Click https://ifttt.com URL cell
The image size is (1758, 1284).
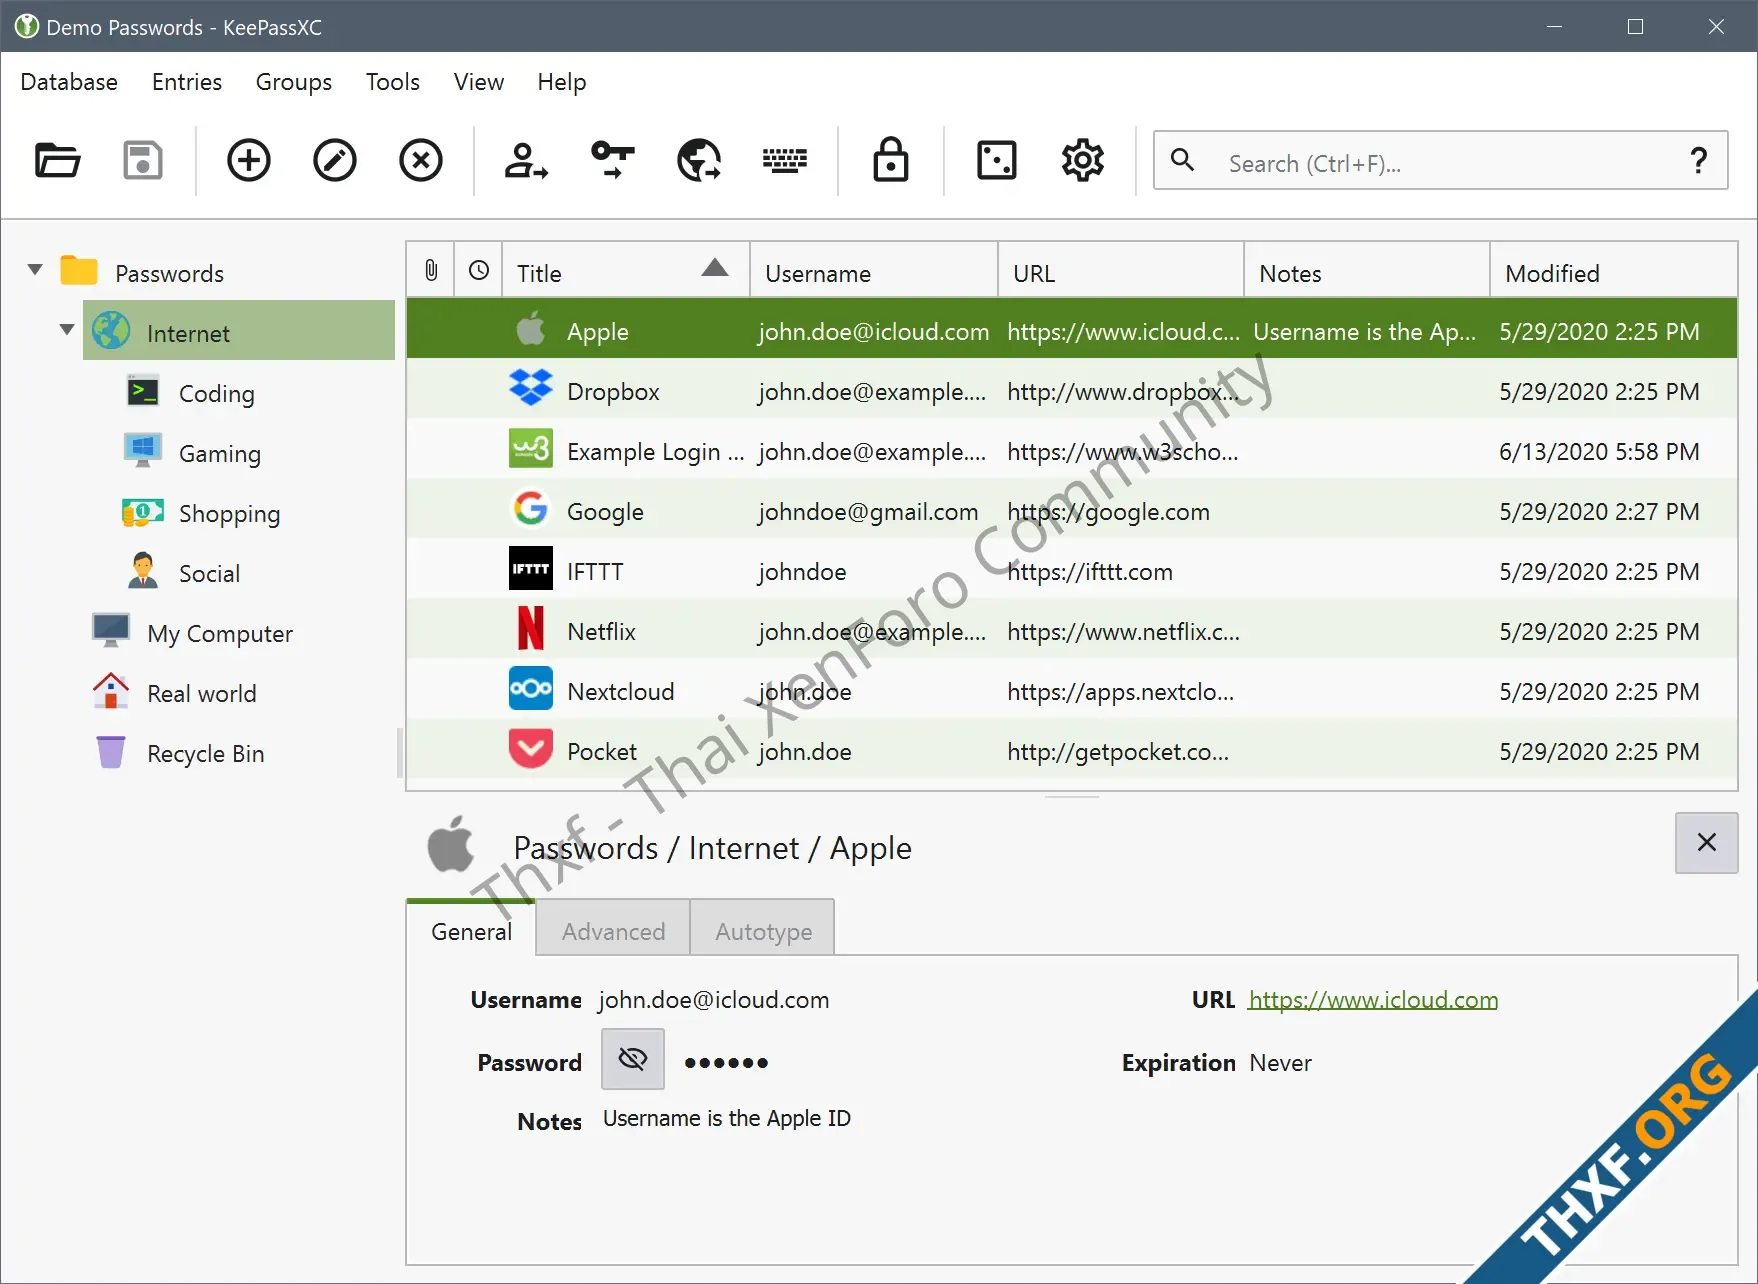pyautogui.click(x=1090, y=572)
